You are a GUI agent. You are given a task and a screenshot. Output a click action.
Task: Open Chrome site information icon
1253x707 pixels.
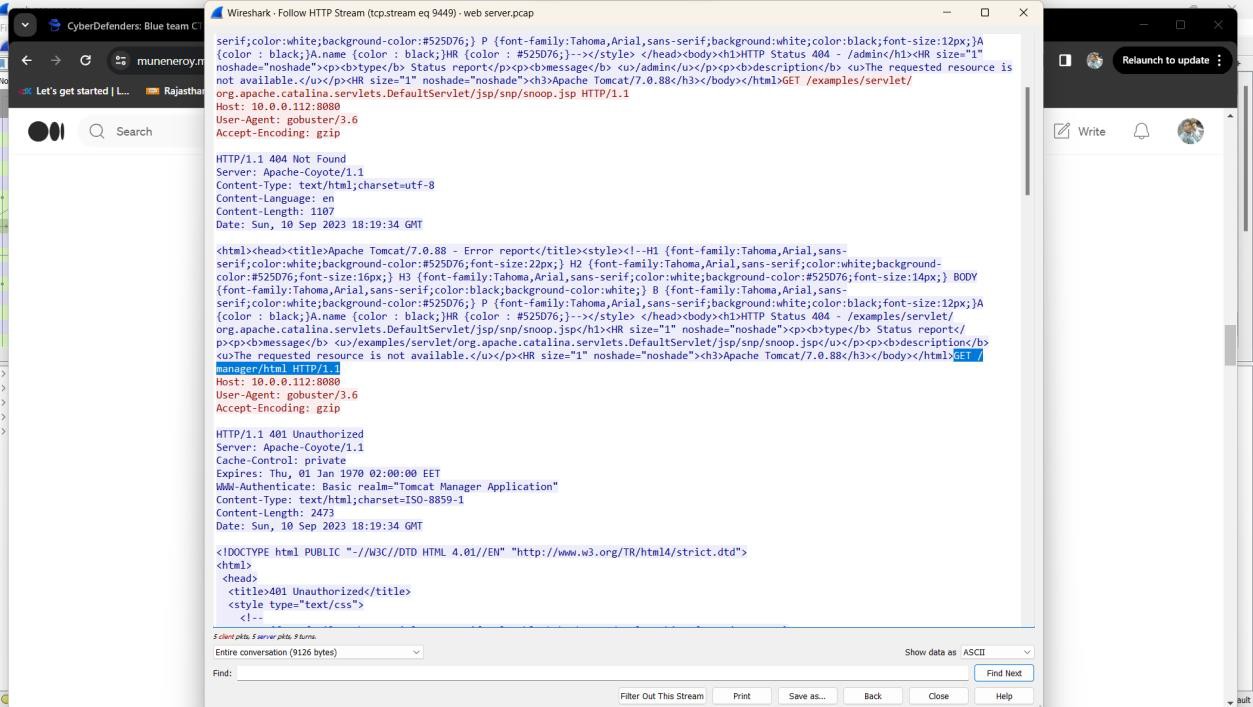pyautogui.click(x=119, y=60)
